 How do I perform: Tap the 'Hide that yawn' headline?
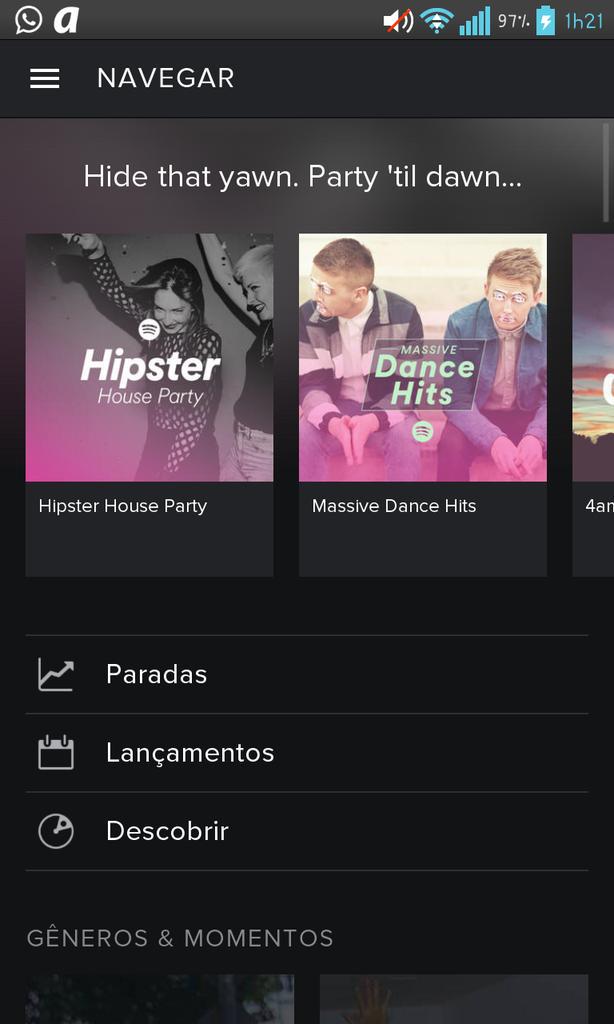pyautogui.click(x=303, y=177)
